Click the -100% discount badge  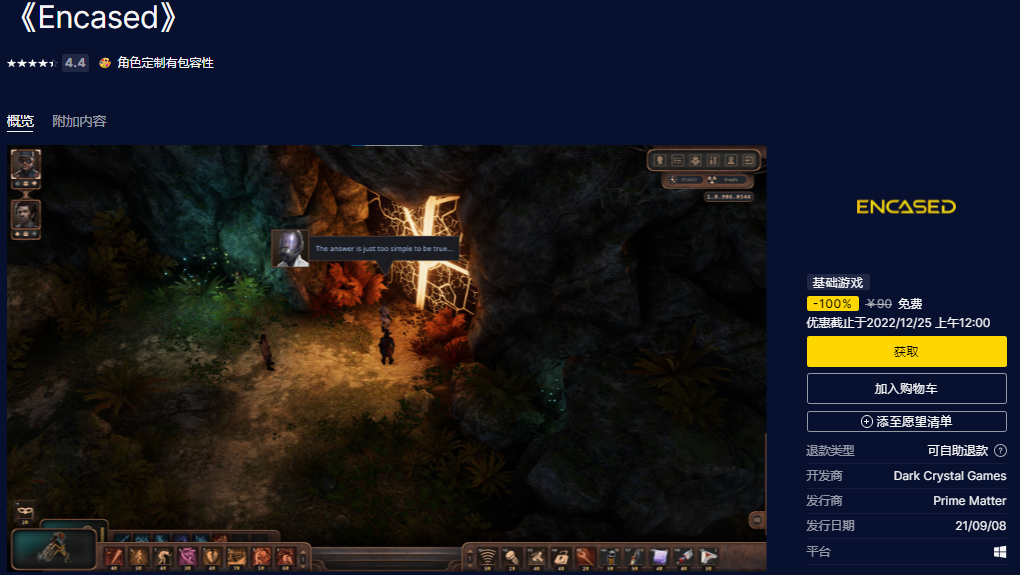pyautogui.click(x=833, y=304)
